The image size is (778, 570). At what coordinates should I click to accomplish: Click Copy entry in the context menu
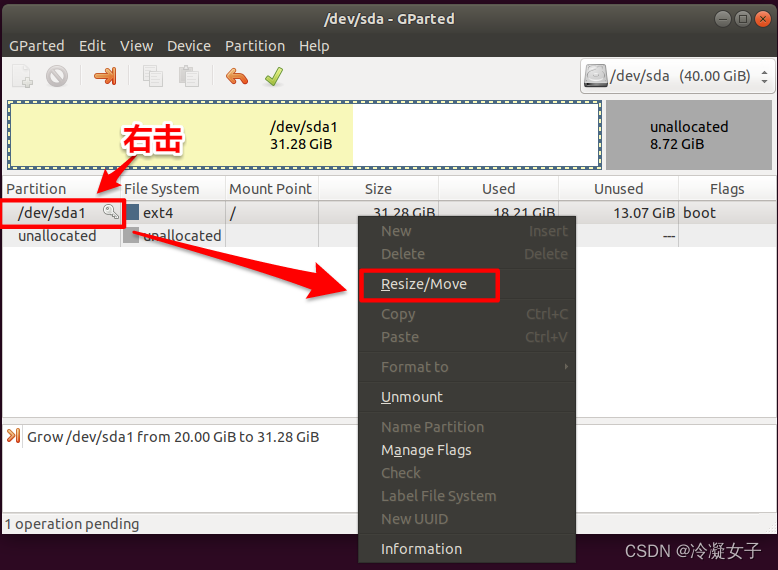click(x=467, y=314)
